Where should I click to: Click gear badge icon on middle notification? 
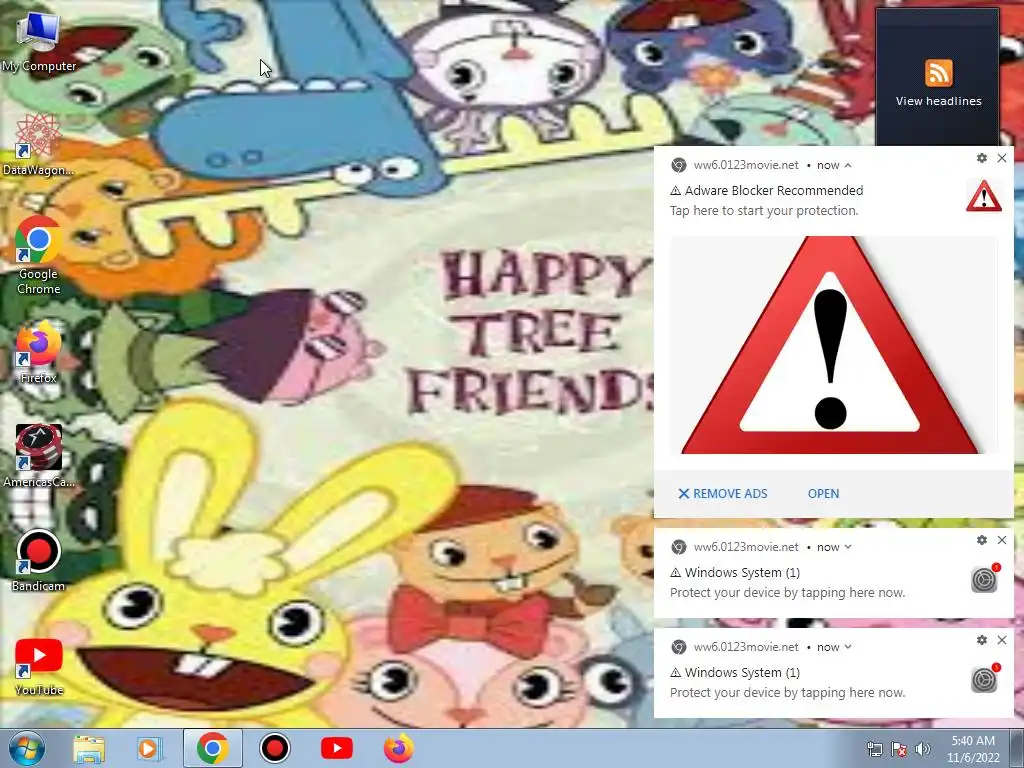(x=985, y=579)
